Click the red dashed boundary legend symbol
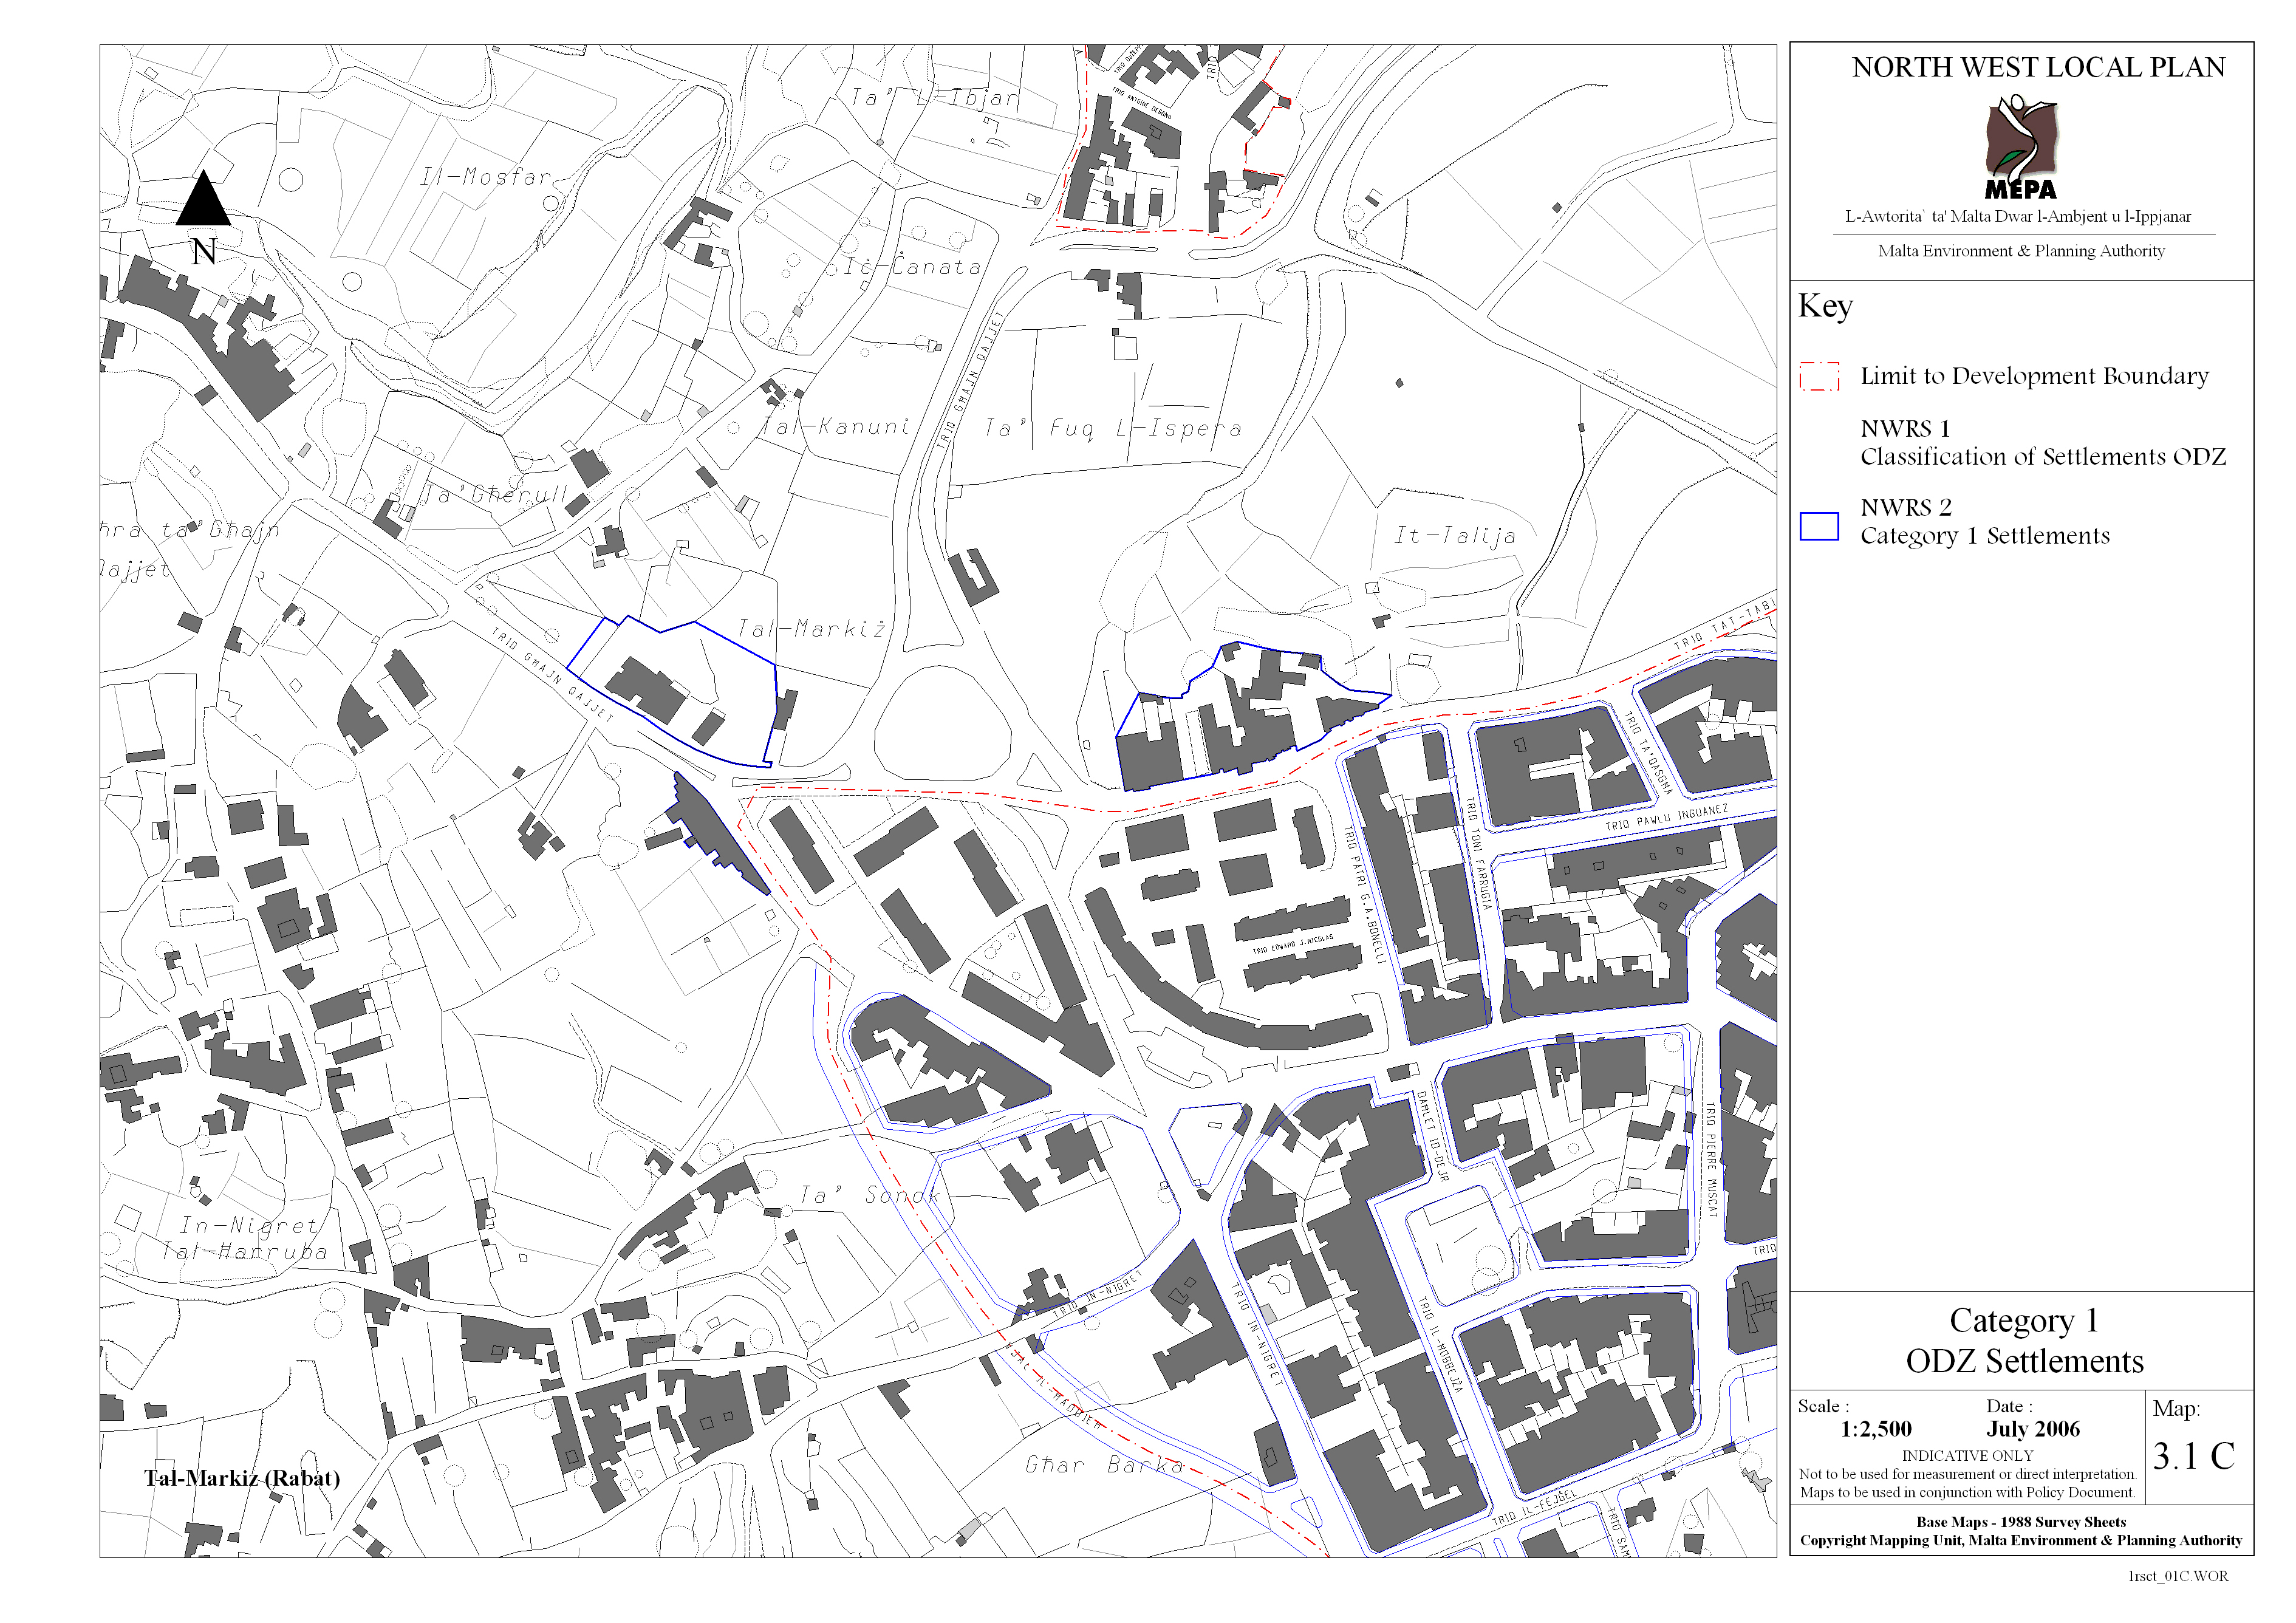This screenshot has height=1623, width=2296. [1819, 376]
